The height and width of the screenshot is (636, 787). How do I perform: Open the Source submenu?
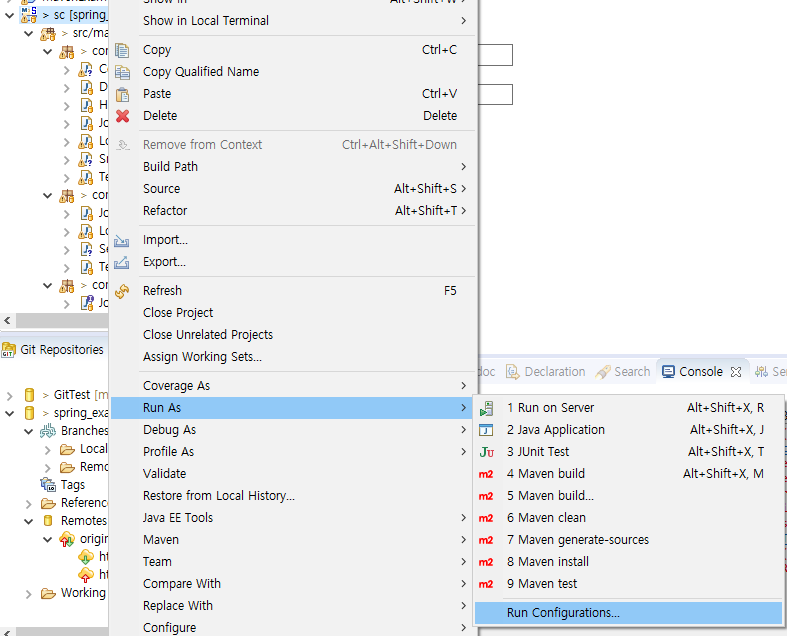(292, 189)
